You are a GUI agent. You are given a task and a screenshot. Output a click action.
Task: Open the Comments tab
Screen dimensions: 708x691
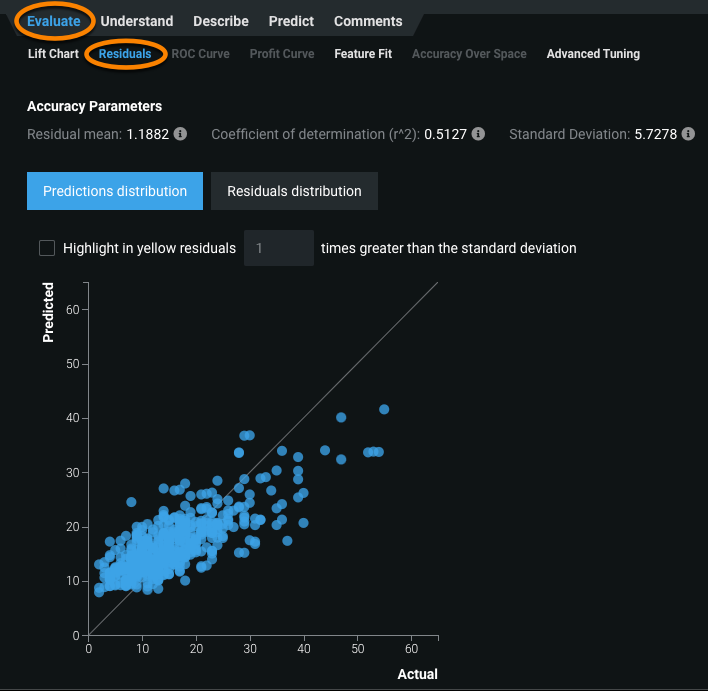click(x=368, y=21)
